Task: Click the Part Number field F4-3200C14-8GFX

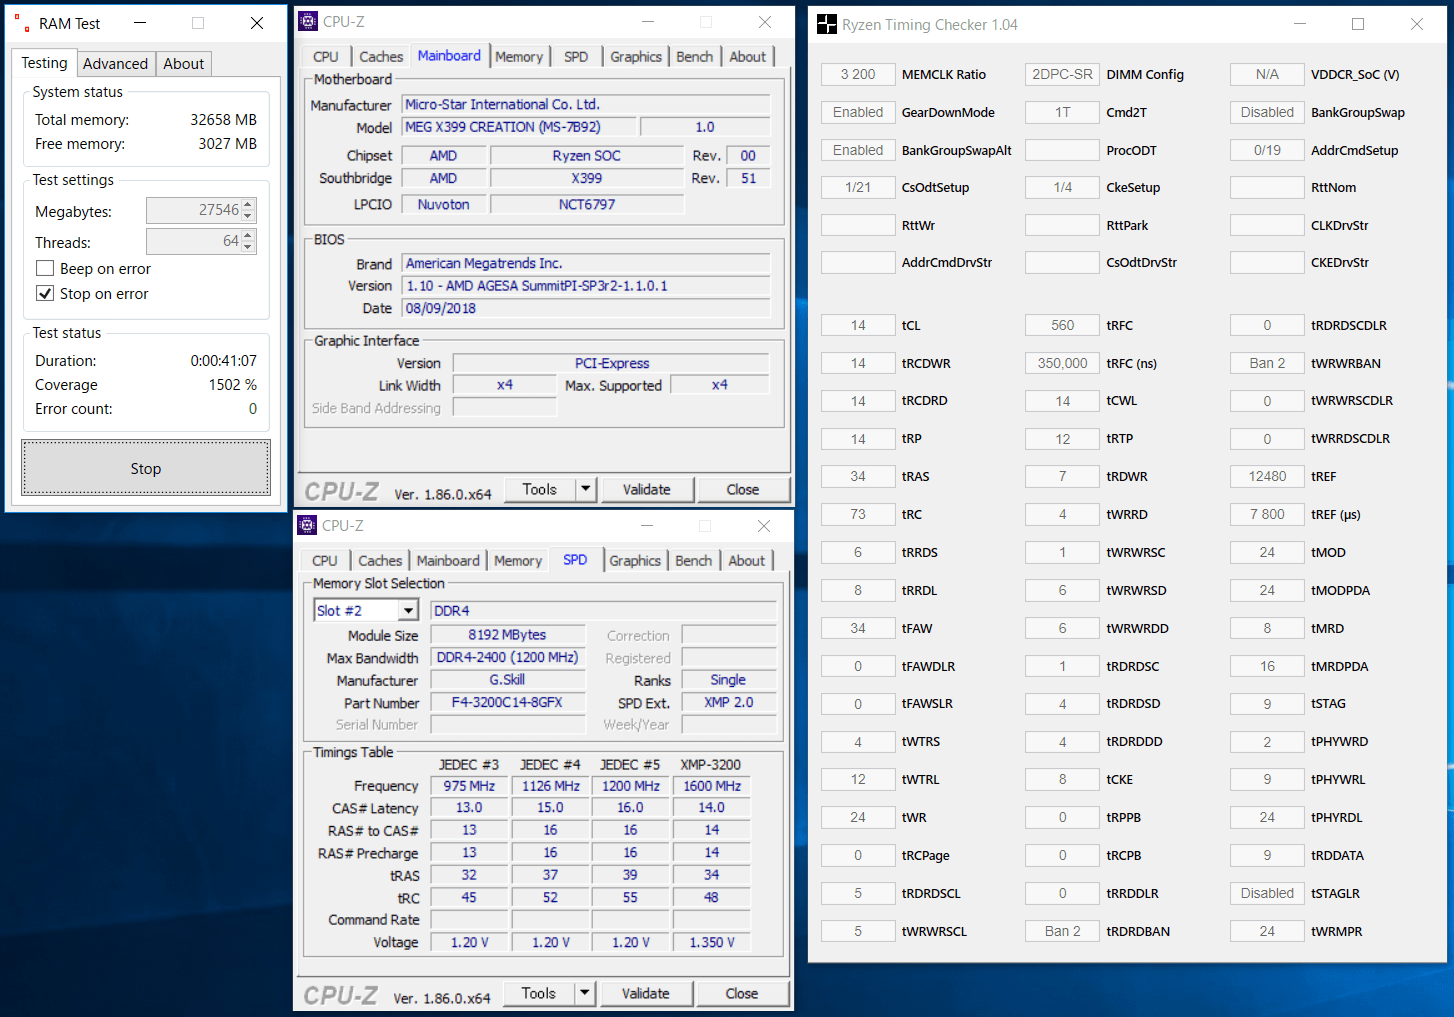Action: coord(507,702)
